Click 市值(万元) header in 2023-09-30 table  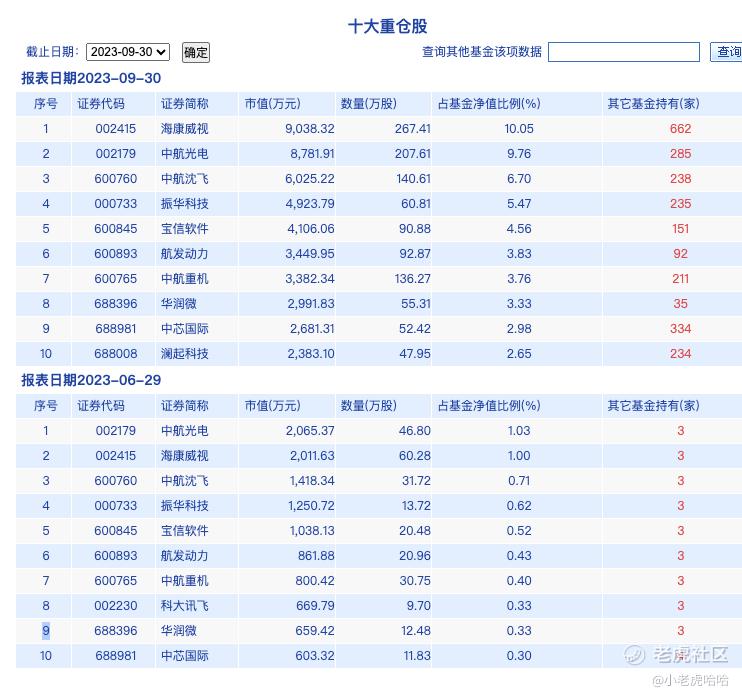point(272,104)
